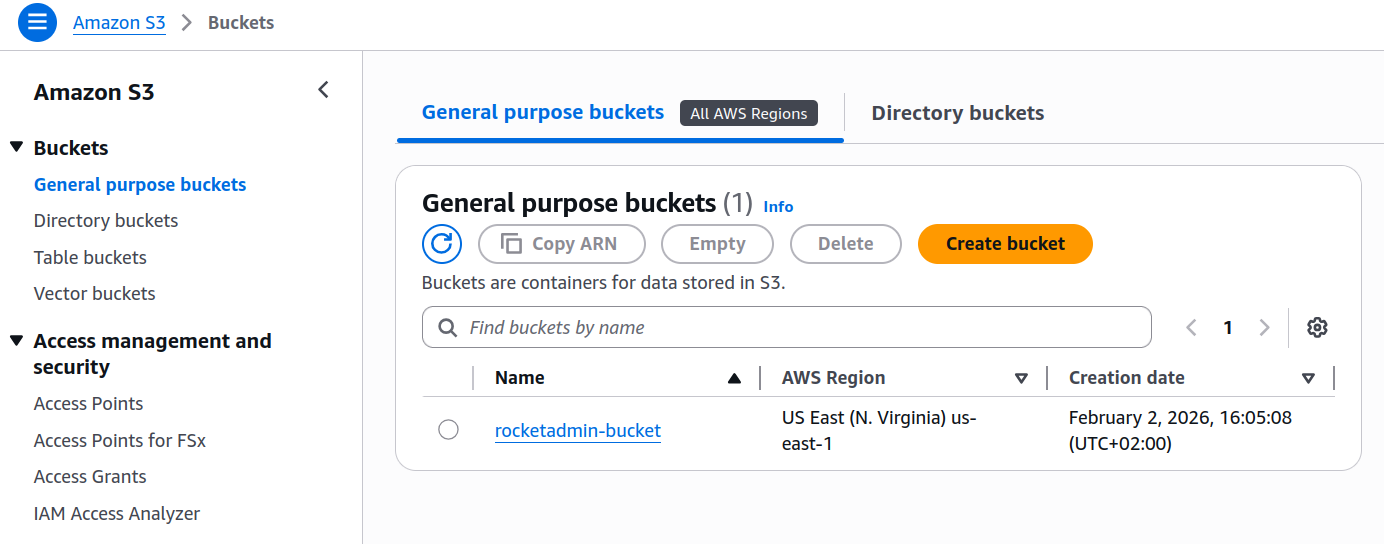Sort by Name column arrow

tap(734, 378)
